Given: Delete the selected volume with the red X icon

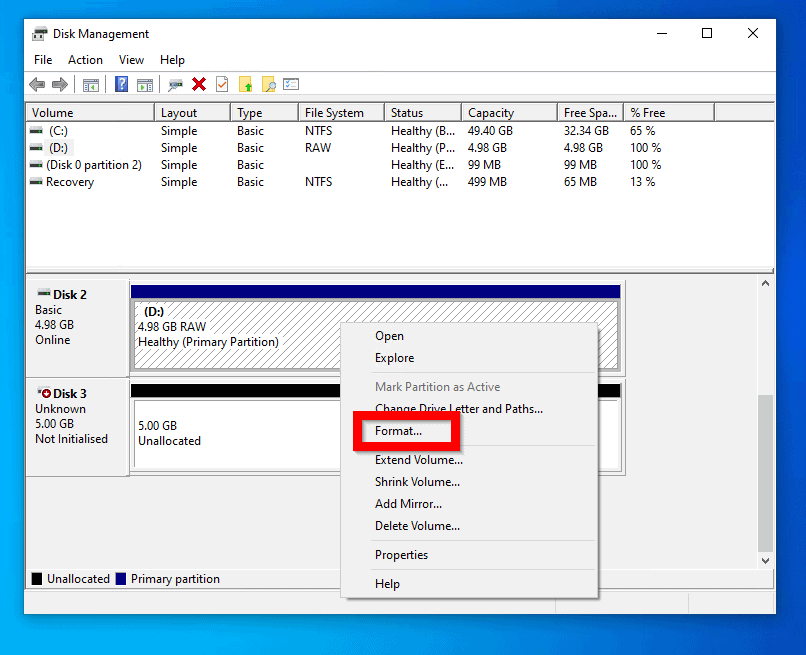Looking at the screenshot, I should (x=198, y=84).
